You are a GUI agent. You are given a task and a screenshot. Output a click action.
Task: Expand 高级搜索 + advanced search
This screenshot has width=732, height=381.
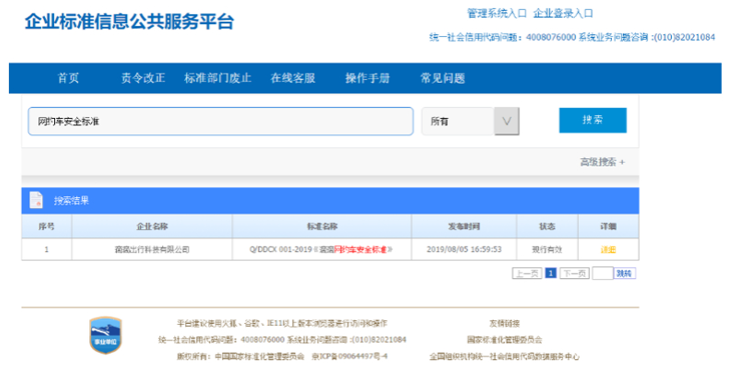pos(602,162)
